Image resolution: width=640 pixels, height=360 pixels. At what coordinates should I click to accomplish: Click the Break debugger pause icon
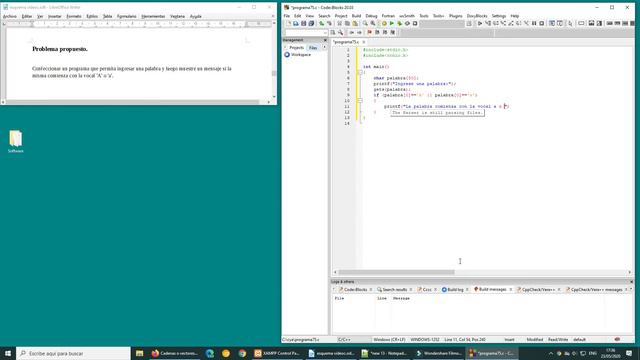(534, 24)
